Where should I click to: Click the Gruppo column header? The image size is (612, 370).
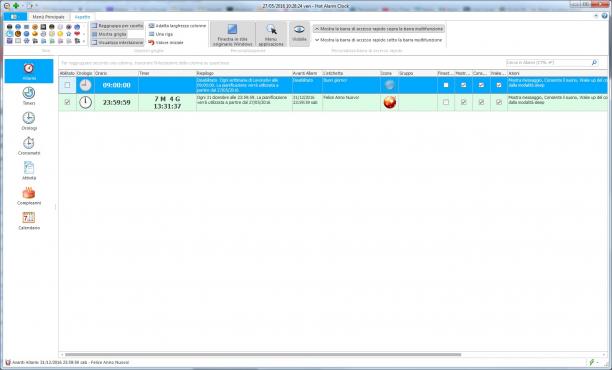click(x=417, y=73)
